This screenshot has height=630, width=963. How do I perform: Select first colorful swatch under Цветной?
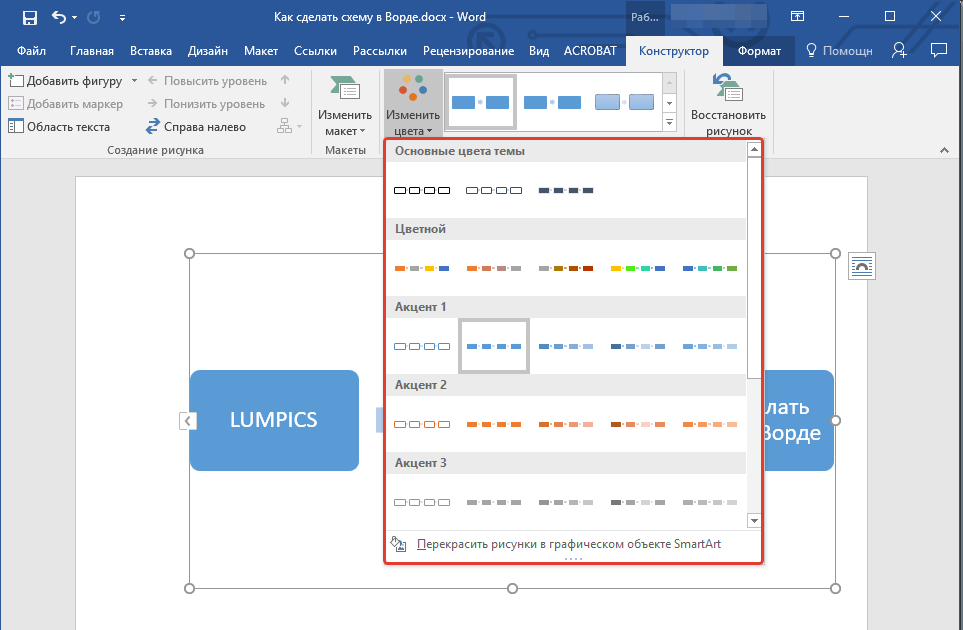tap(421, 268)
